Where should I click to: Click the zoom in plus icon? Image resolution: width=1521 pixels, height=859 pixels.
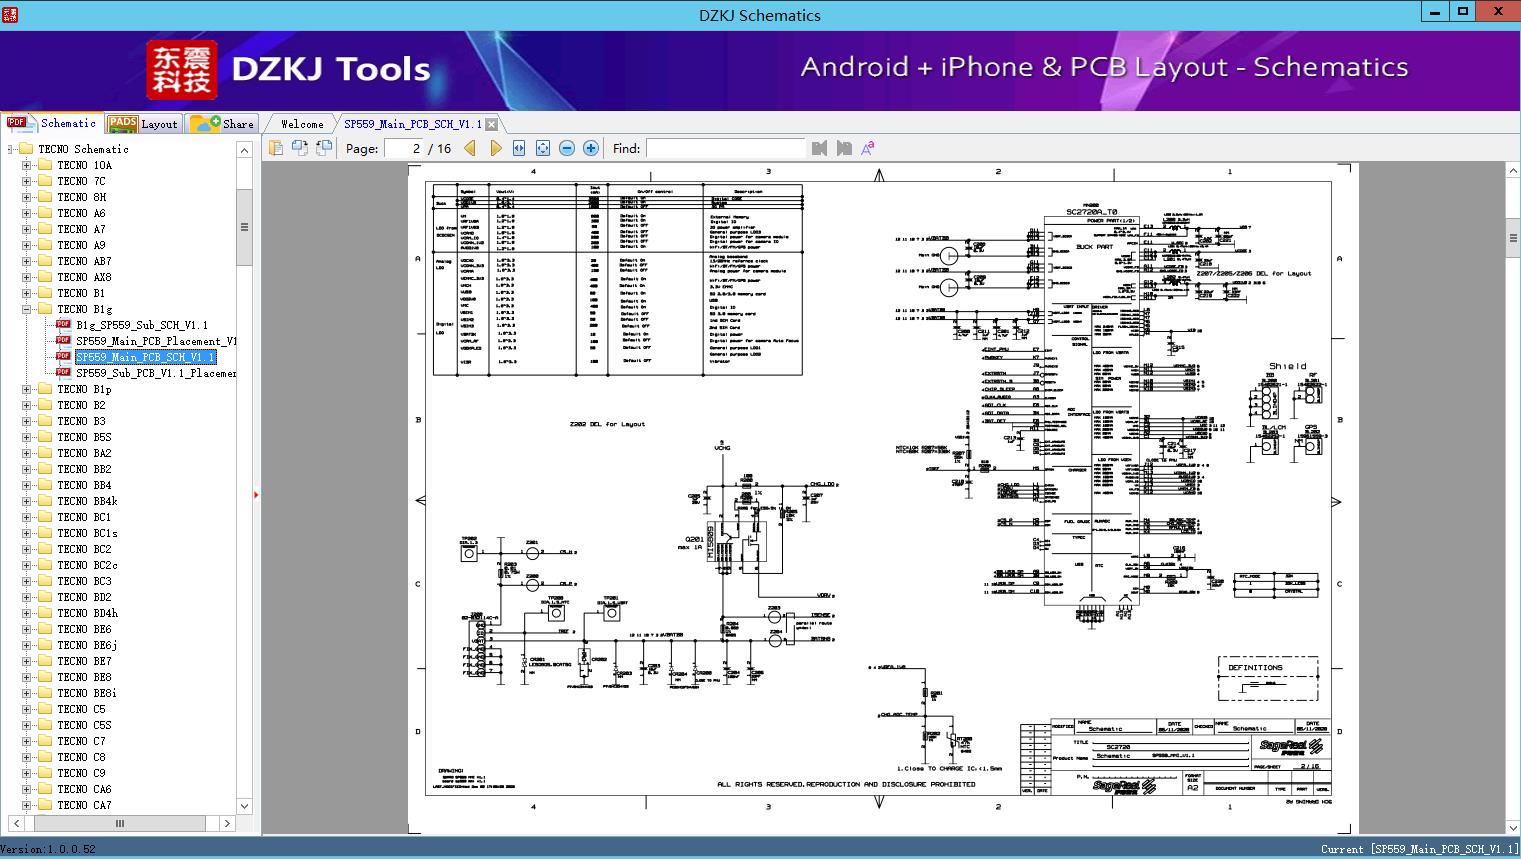tap(591, 148)
